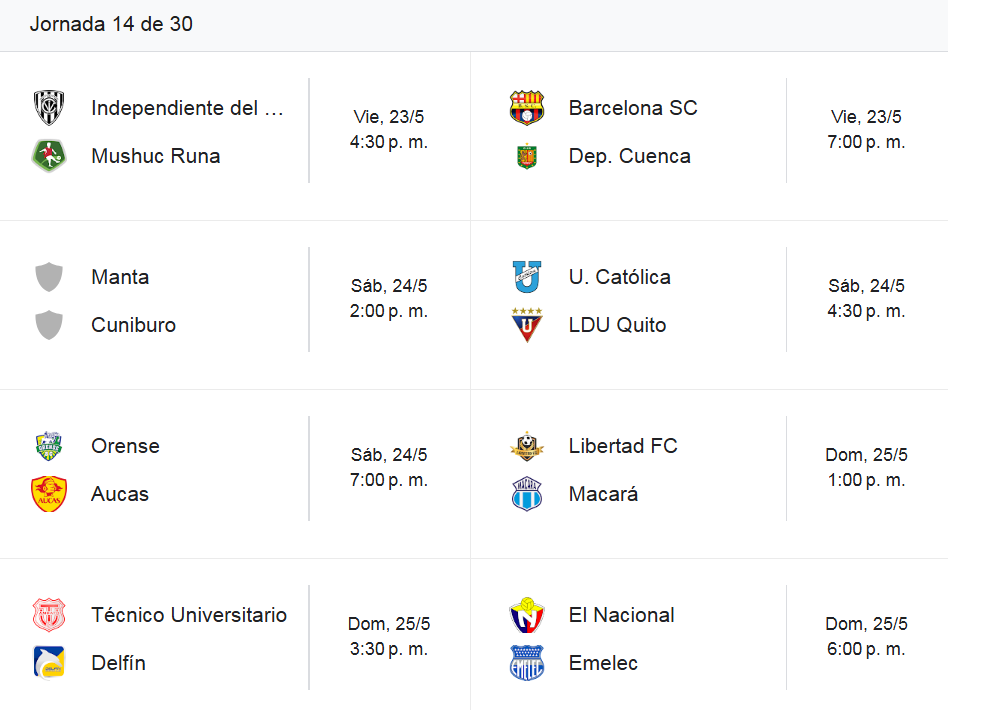
Task: Click the LDU Quito shield logo
Action: tap(527, 325)
